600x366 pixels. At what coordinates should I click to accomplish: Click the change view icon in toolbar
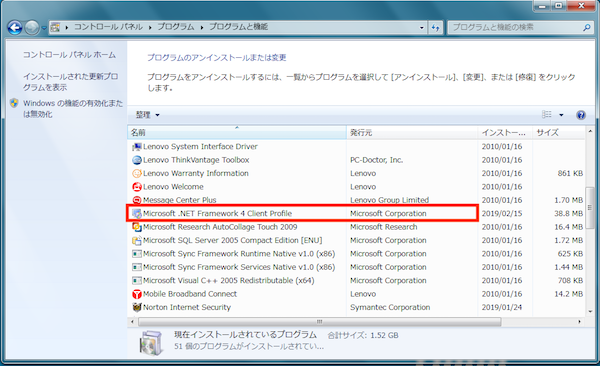tap(547, 114)
